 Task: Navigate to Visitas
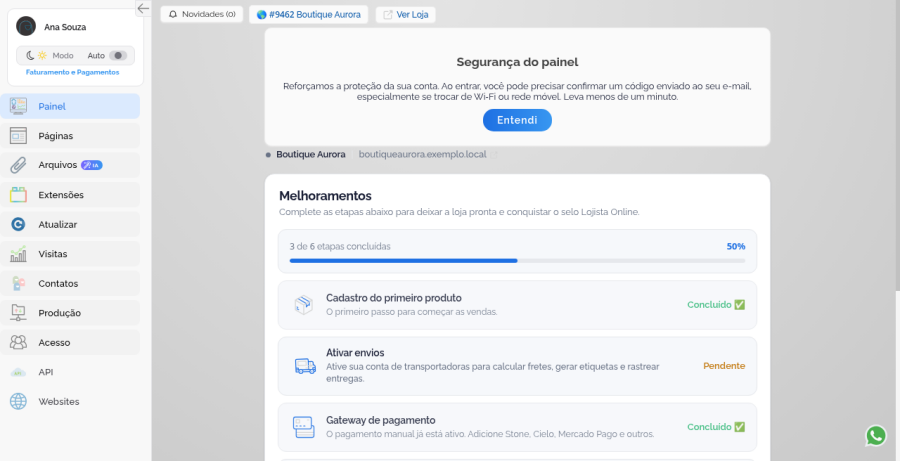point(70,254)
